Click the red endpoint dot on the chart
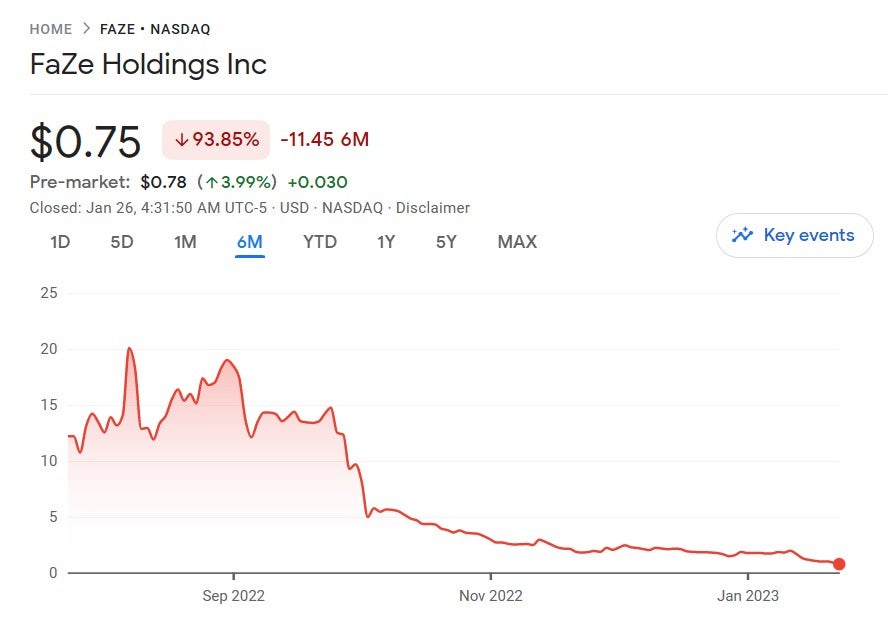Viewport: 888px width, 629px height. tap(839, 564)
